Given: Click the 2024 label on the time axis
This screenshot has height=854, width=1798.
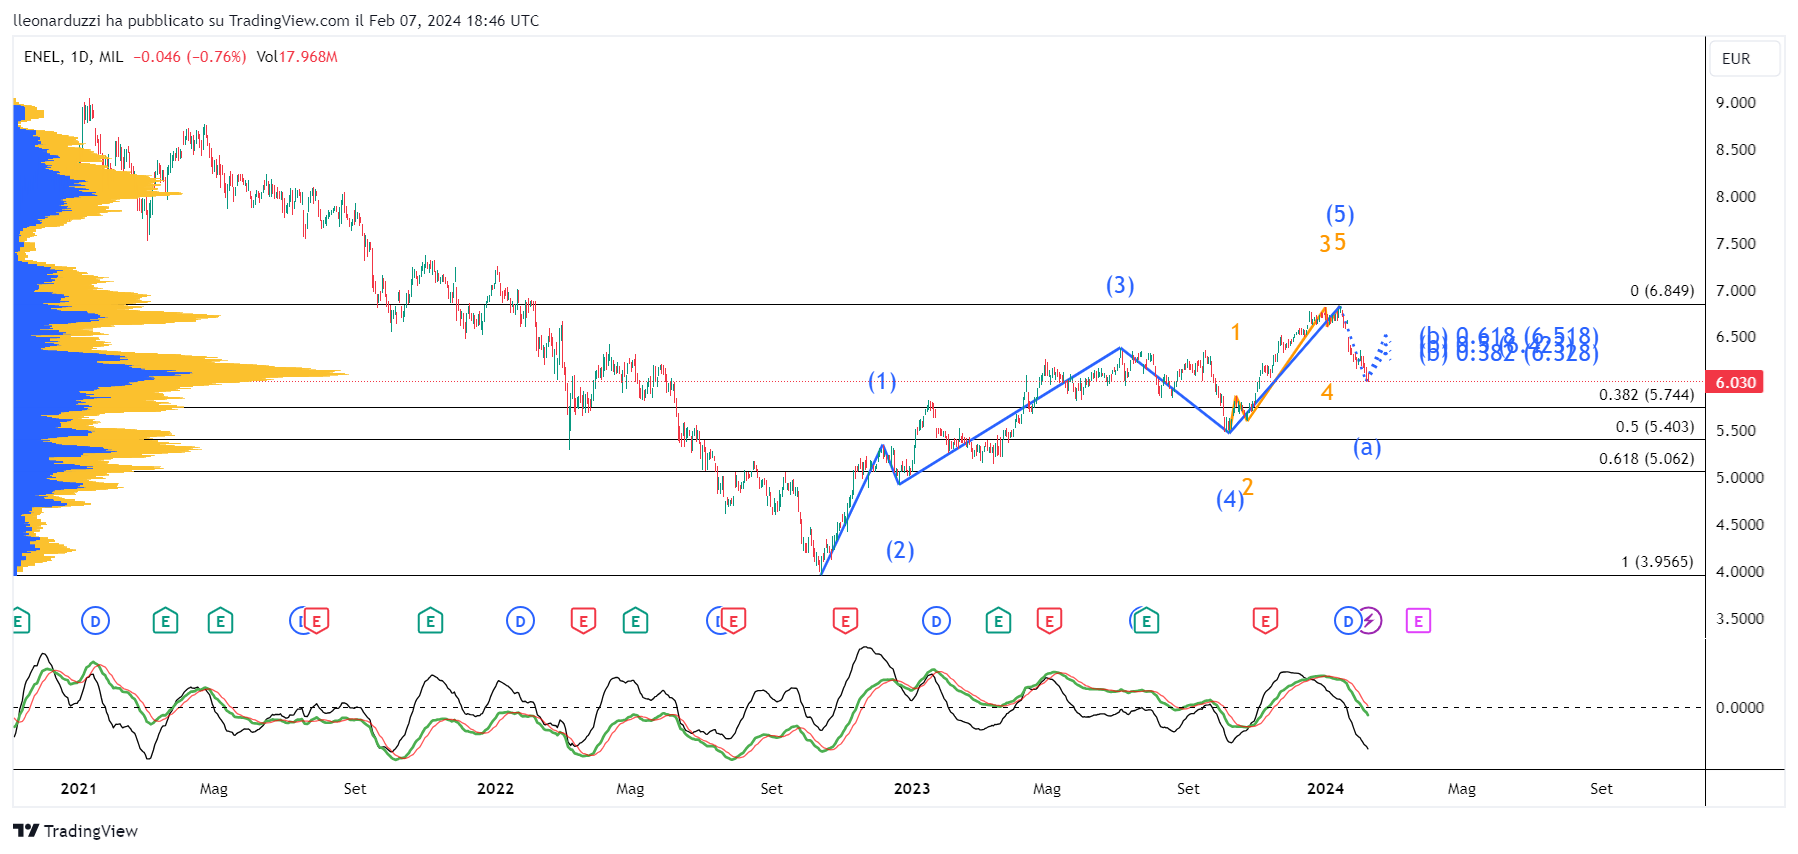Looking at the screenshot, I should click(x=1326, y=789).
